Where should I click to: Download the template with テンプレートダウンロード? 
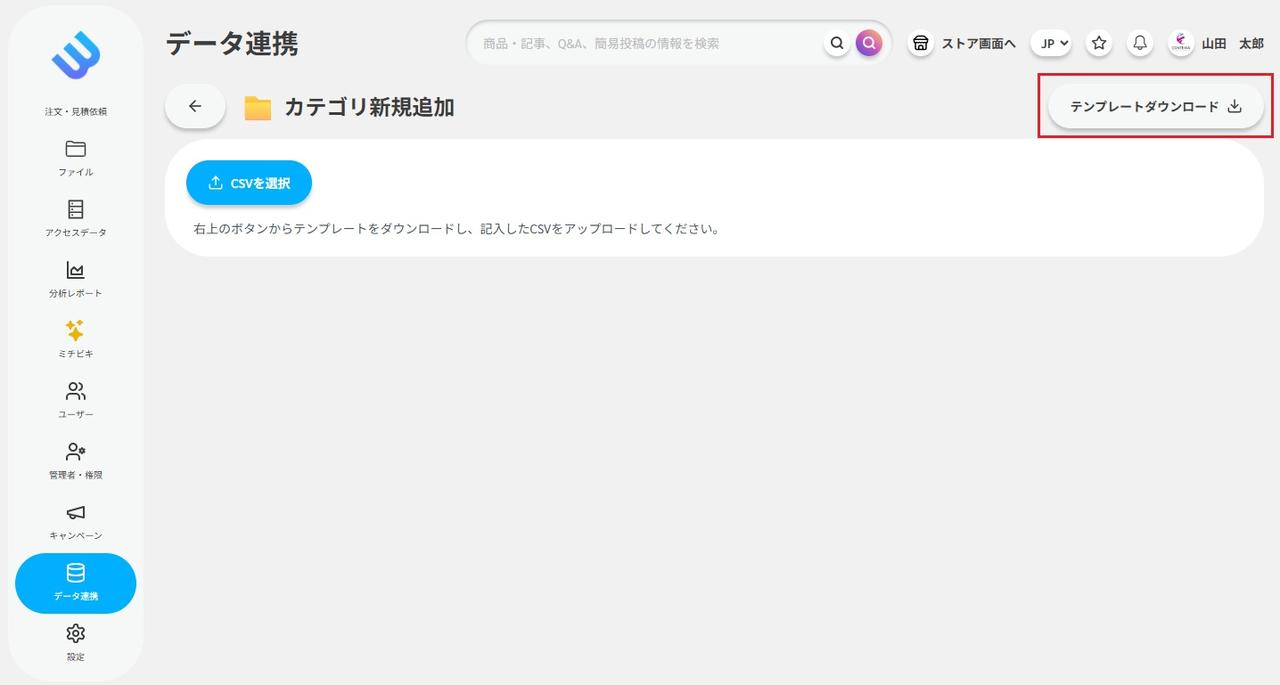[1156, 106]
